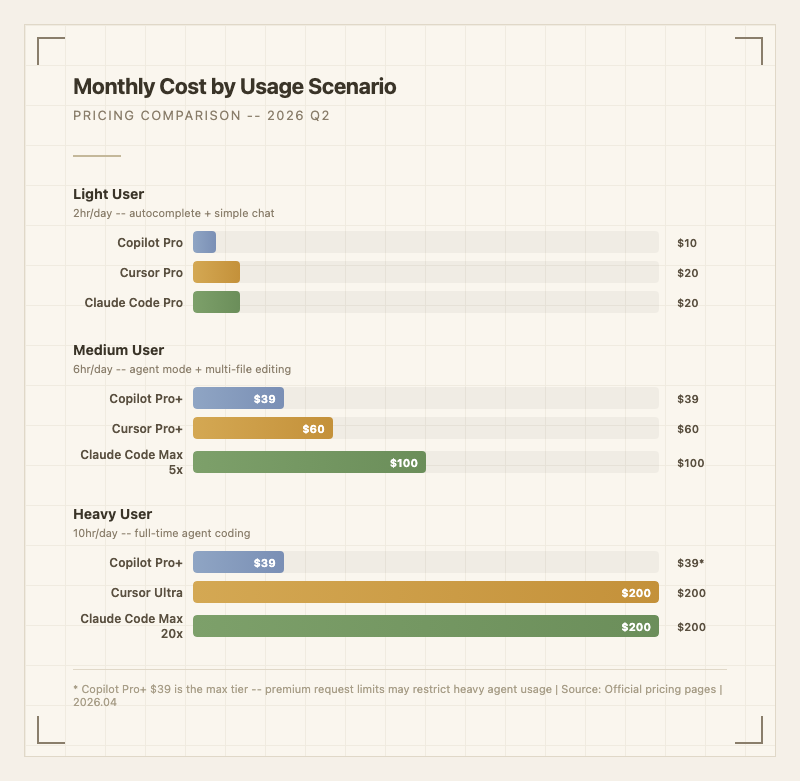
Task: Click the gold Cursor Ultra $200 bar
Action: (425, 592)
